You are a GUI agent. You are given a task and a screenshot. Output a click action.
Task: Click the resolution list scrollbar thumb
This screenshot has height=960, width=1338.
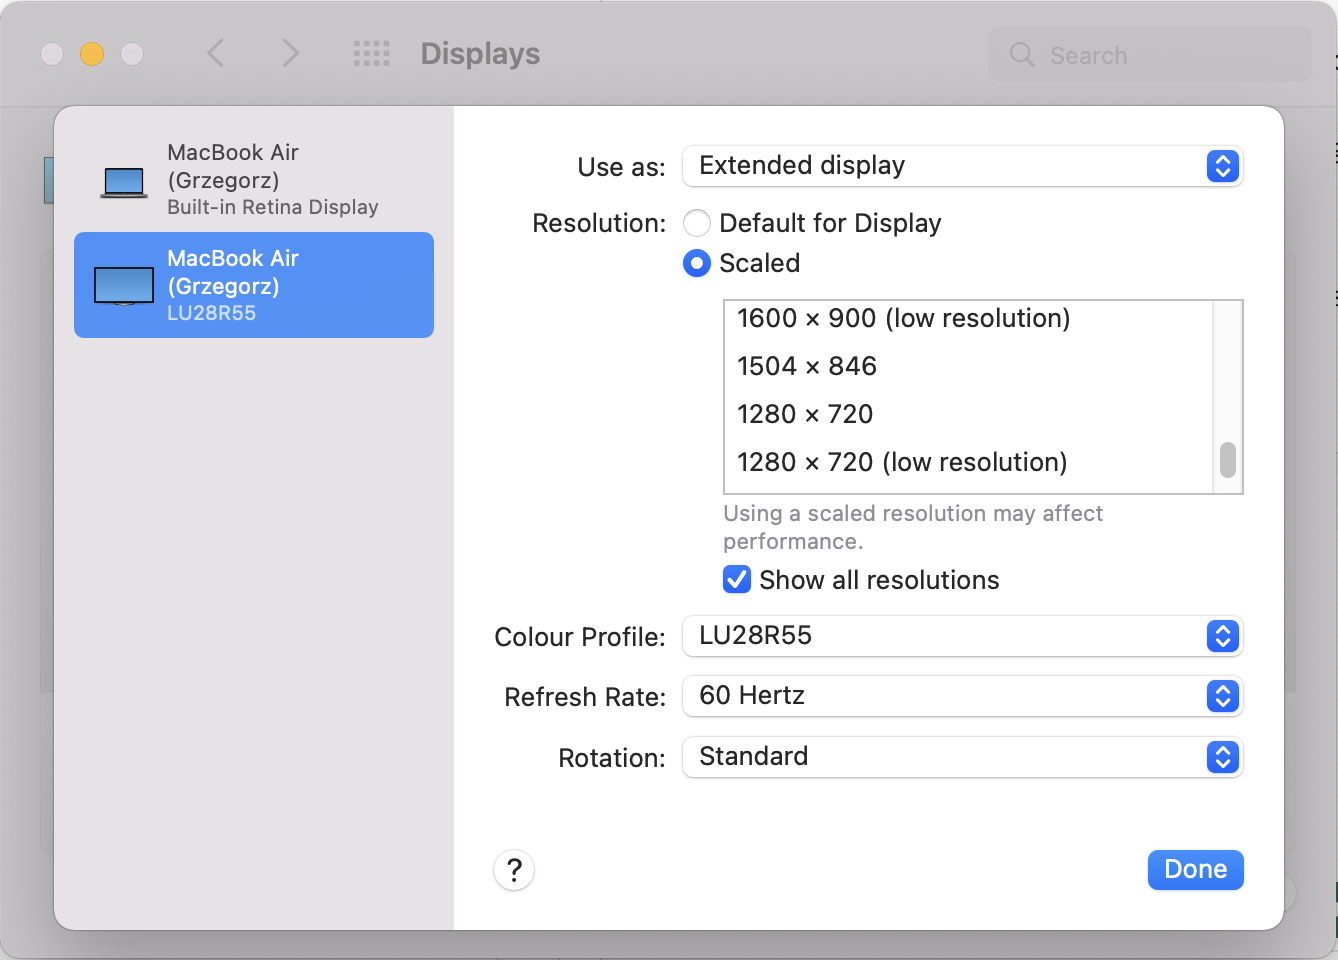coord(1228,461)
